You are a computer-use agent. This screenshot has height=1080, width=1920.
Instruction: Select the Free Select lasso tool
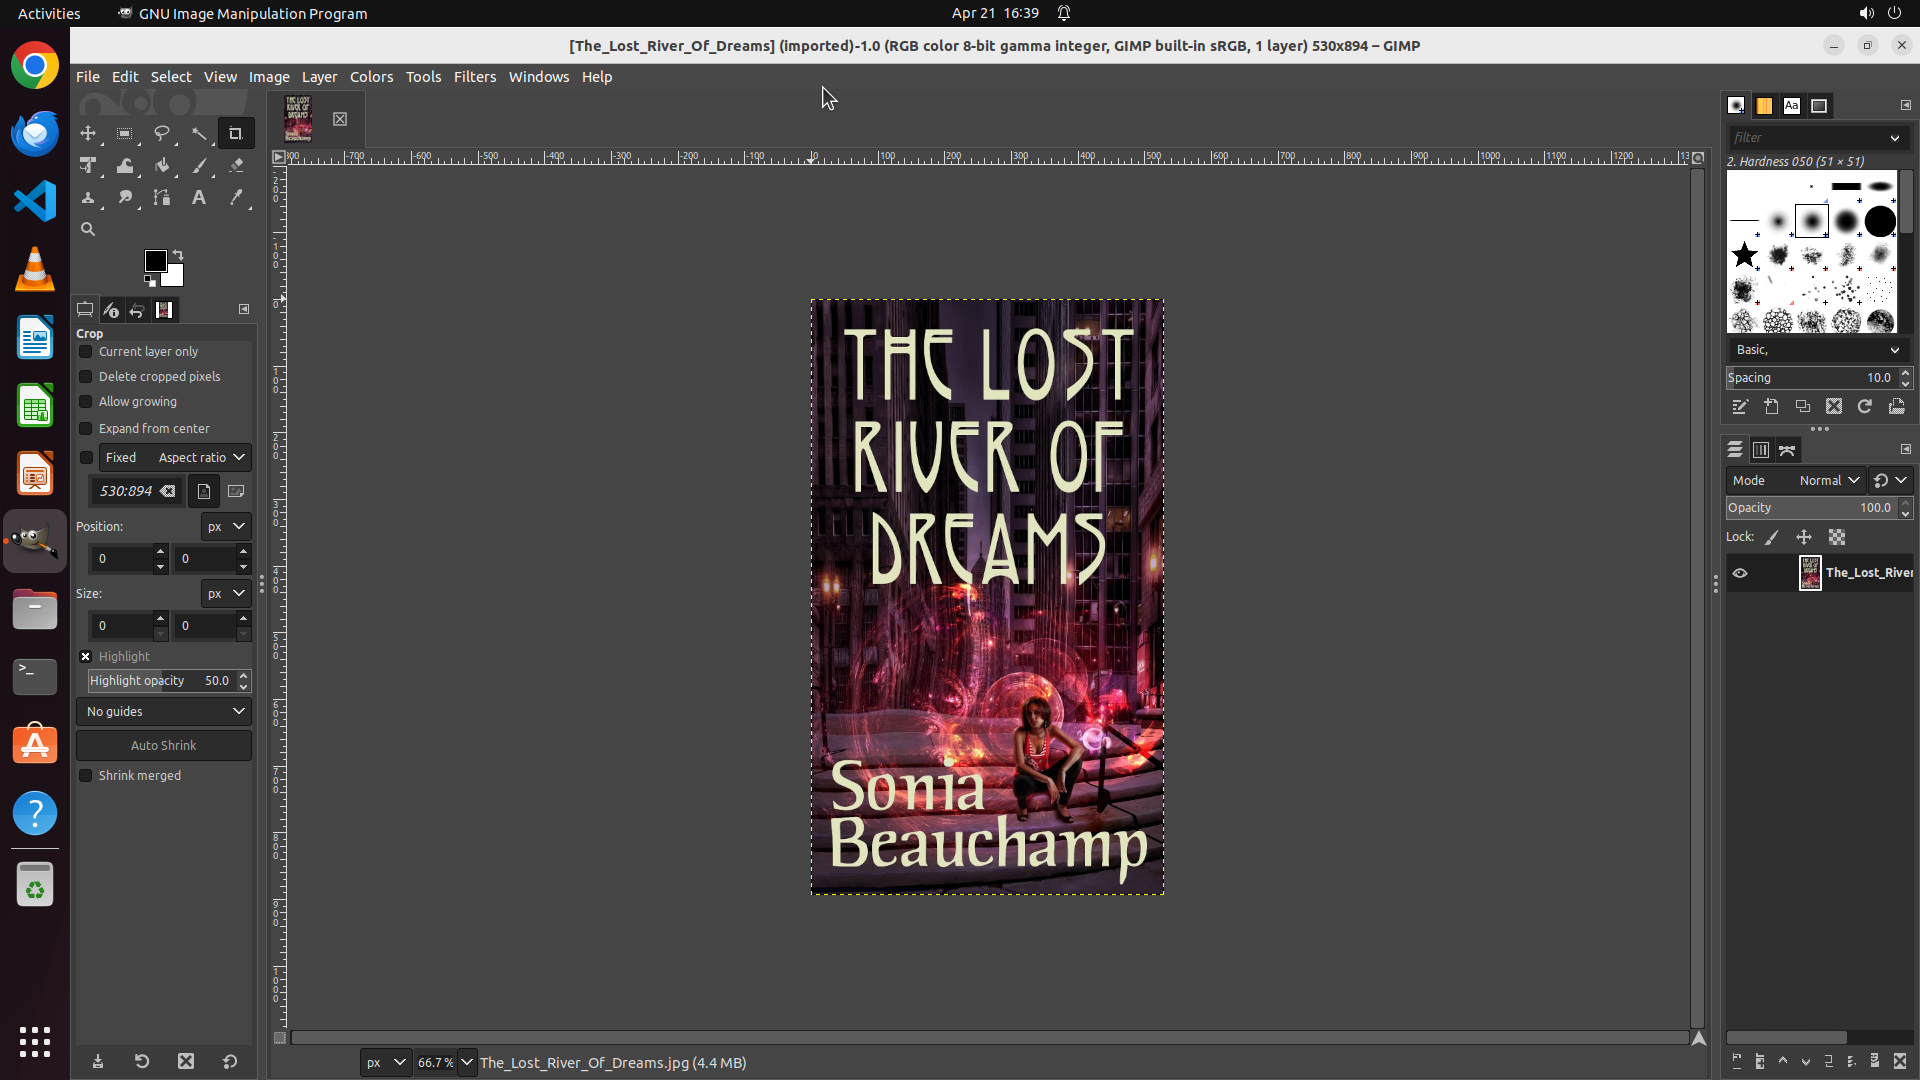coord(162,133)
